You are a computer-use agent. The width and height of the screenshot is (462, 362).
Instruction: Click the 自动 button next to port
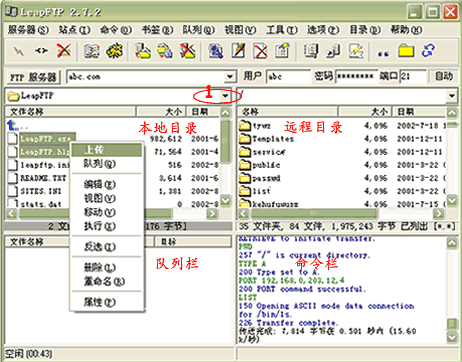(x=444, y=76)
